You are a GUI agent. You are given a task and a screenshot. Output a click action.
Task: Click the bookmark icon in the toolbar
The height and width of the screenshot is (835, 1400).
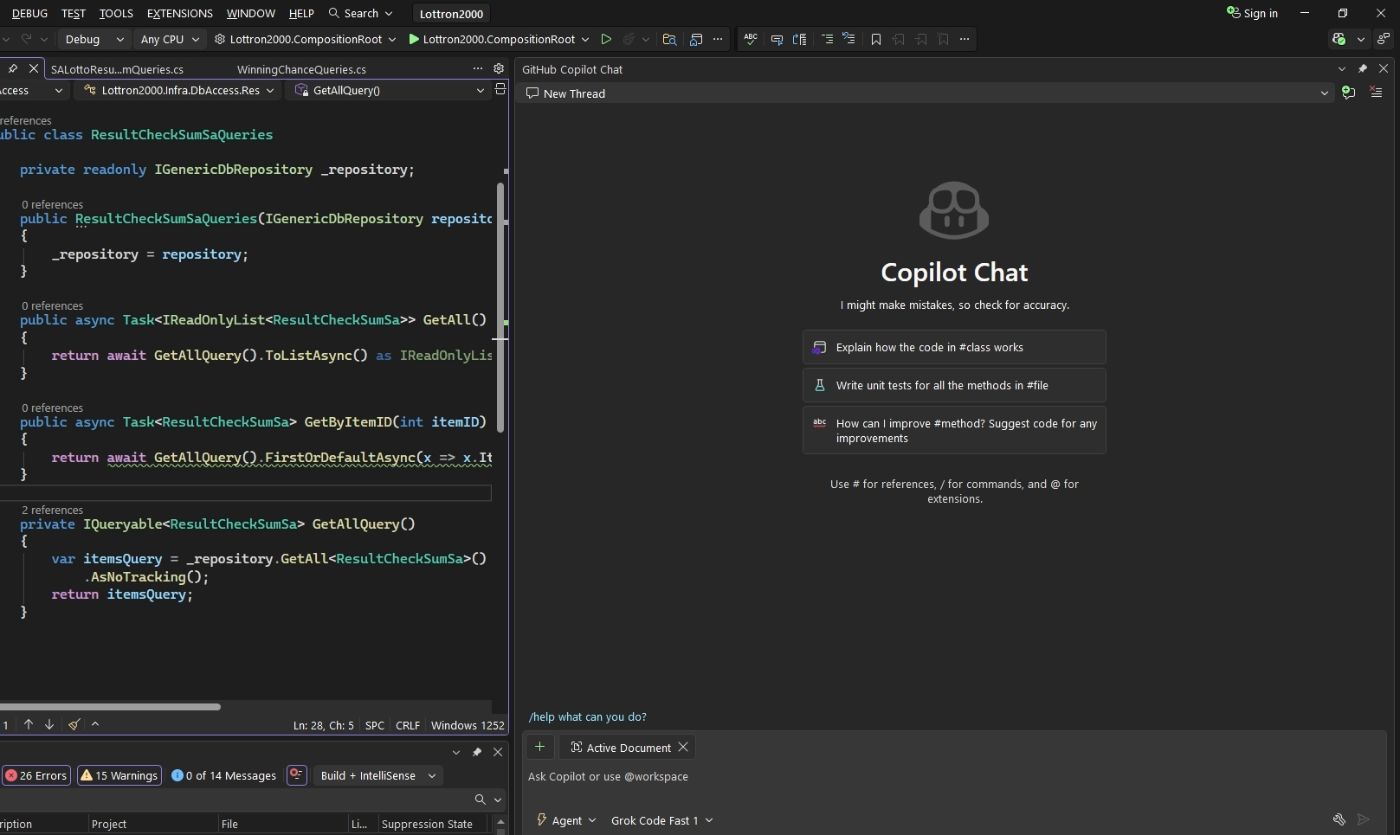876,39
